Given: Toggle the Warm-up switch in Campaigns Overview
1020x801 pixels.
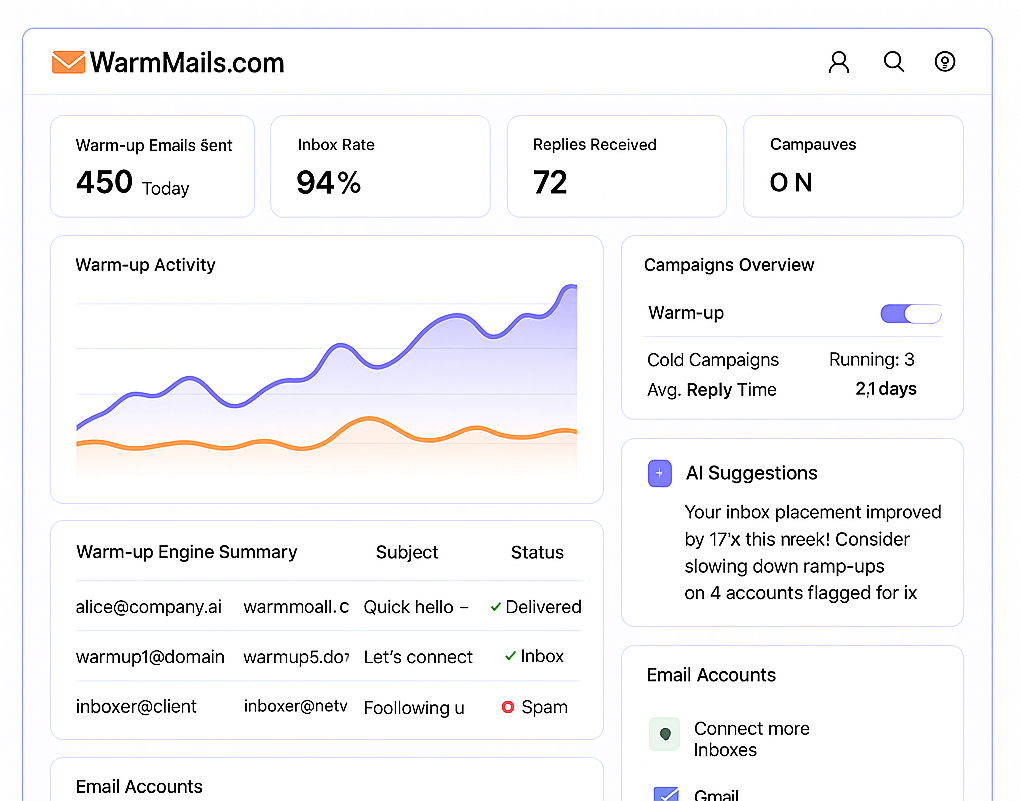Looking at the screenshot, I should click(x=911, y=313).
